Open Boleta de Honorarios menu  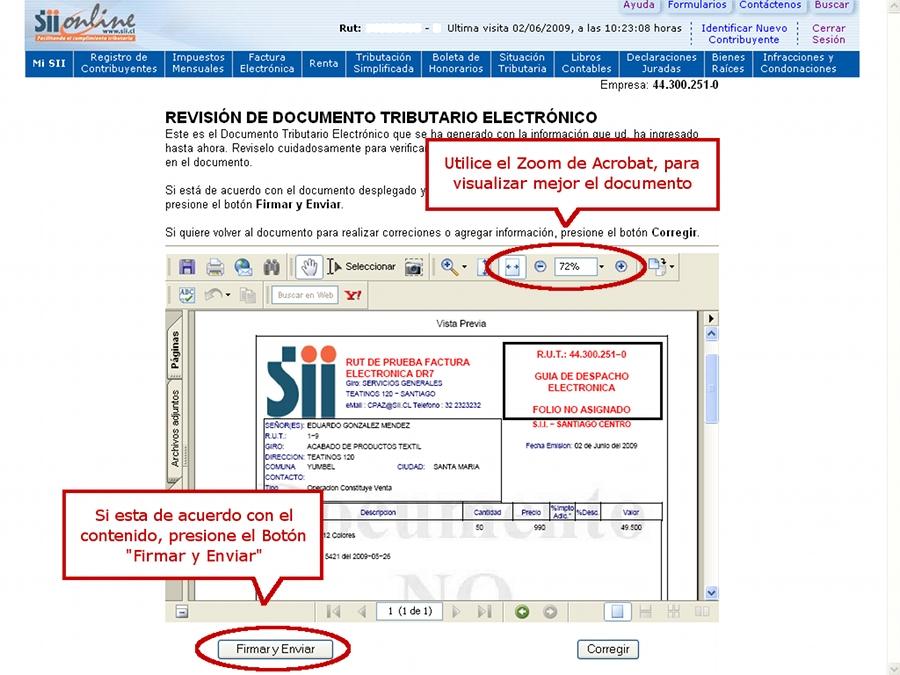pos(456,63)
